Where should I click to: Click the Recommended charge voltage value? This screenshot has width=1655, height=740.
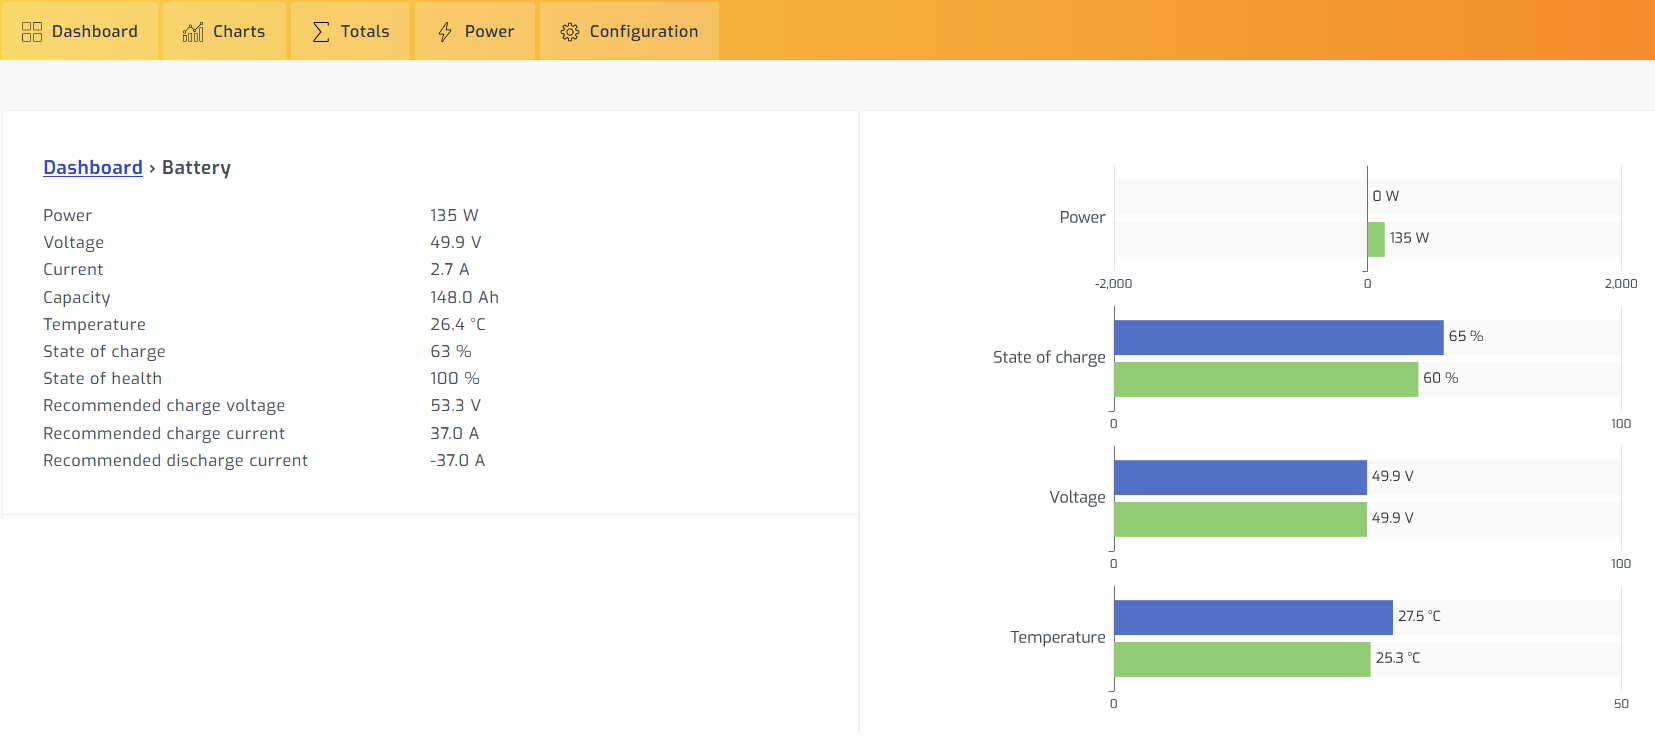[x=456, y=406]
